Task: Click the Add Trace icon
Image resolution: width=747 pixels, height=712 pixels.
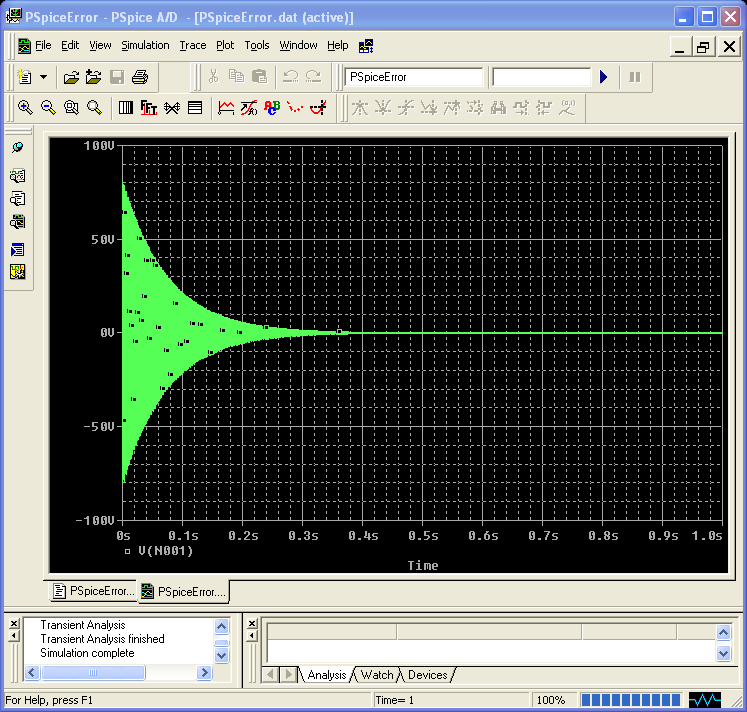Action: point(227,108)
